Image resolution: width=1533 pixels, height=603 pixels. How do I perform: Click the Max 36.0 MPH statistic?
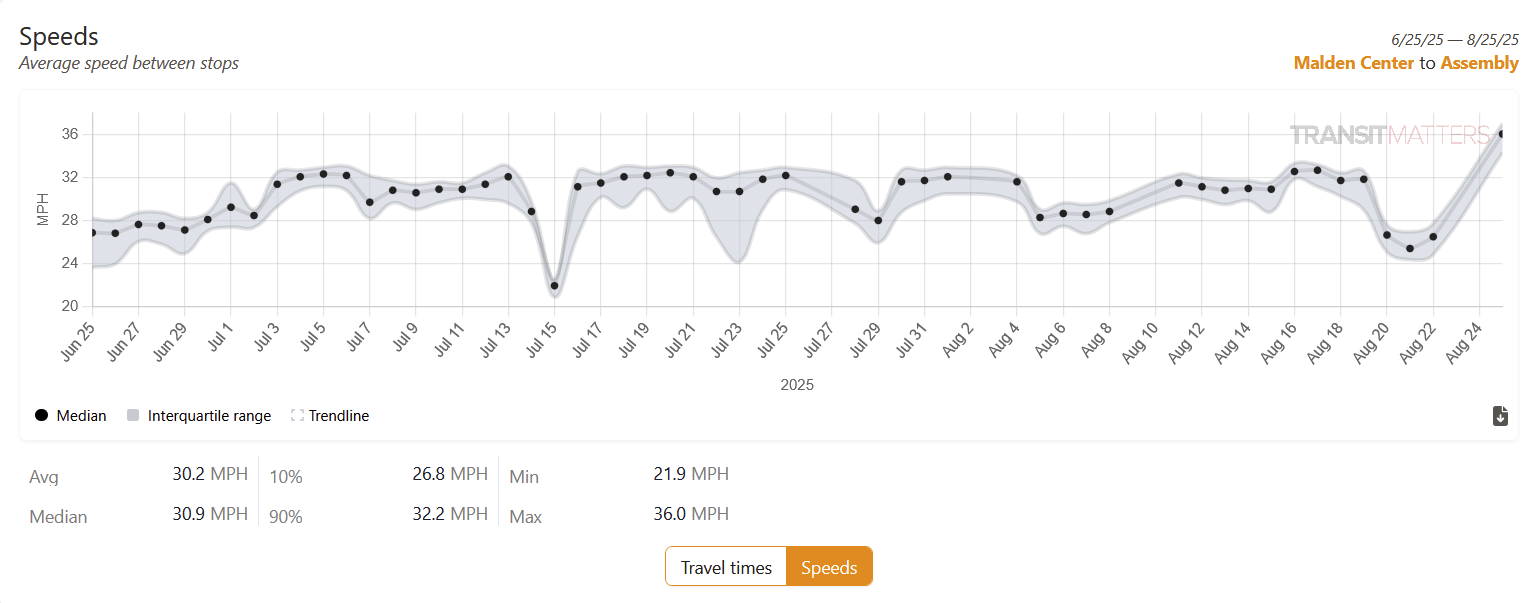(x=690, y=514)
